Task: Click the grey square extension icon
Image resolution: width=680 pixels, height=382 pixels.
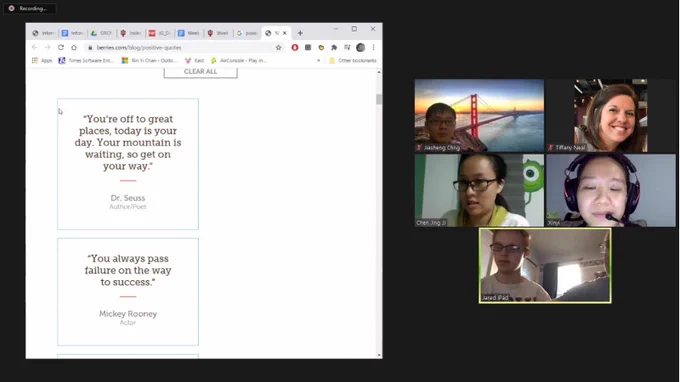Action: pos(308,47)
